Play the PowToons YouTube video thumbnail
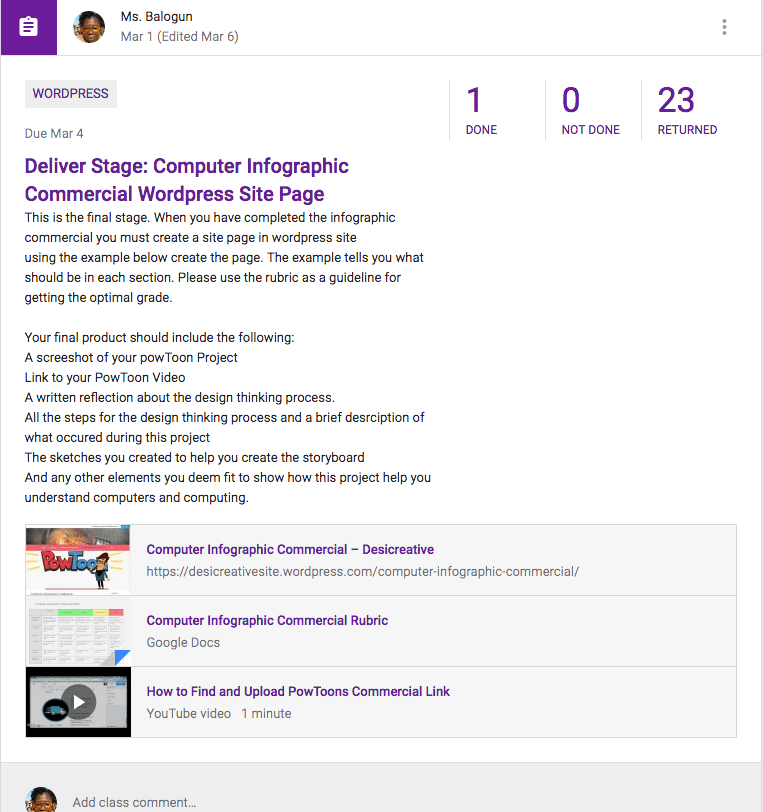Viewport: 763px width, 812px height. tap(78, 702)
